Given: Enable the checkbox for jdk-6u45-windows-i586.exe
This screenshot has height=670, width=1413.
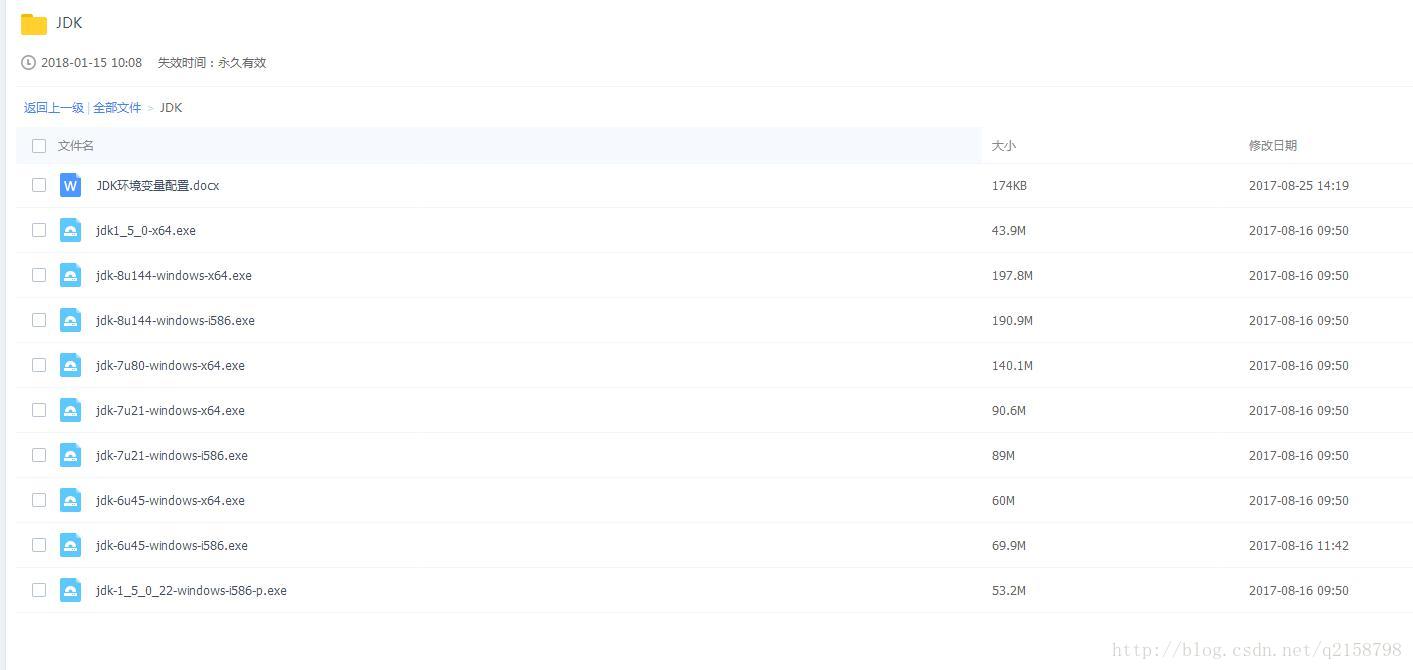Looking at the screenshot, I should 39,545.
